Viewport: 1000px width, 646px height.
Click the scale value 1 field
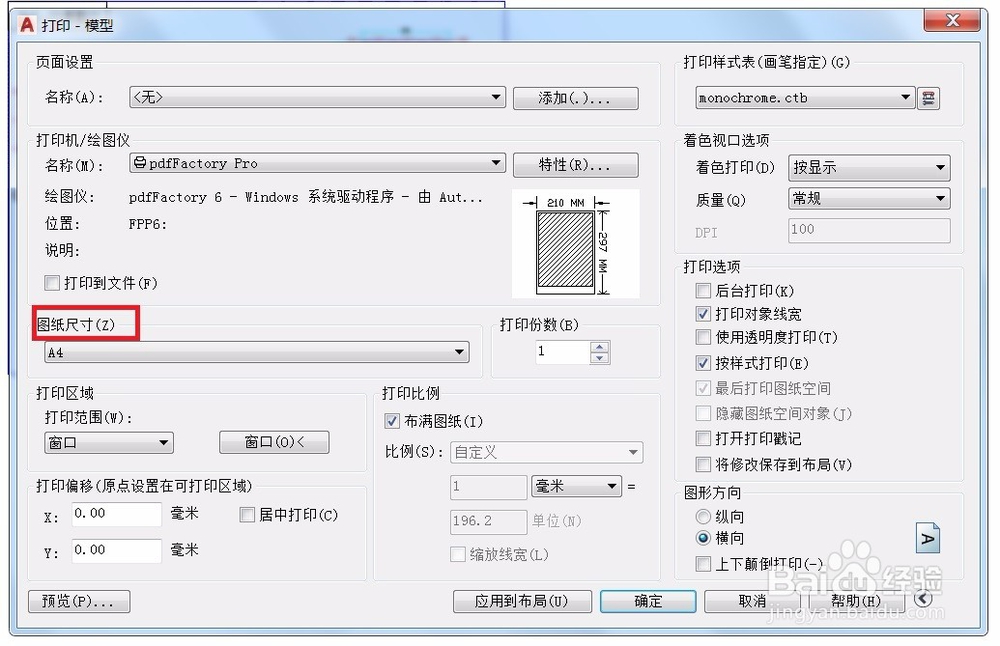489,487
